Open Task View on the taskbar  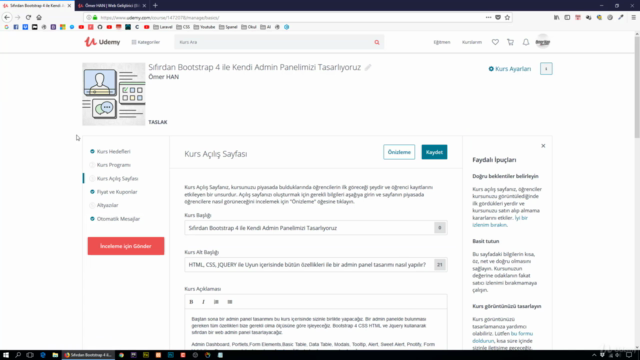coord(30,355)
